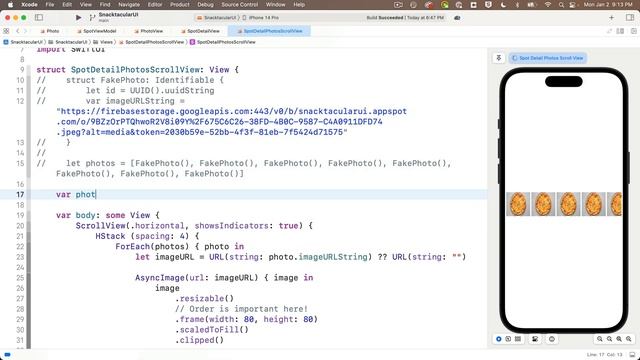Go back in editor history
640x360 pixels.
tap(18, 31)
